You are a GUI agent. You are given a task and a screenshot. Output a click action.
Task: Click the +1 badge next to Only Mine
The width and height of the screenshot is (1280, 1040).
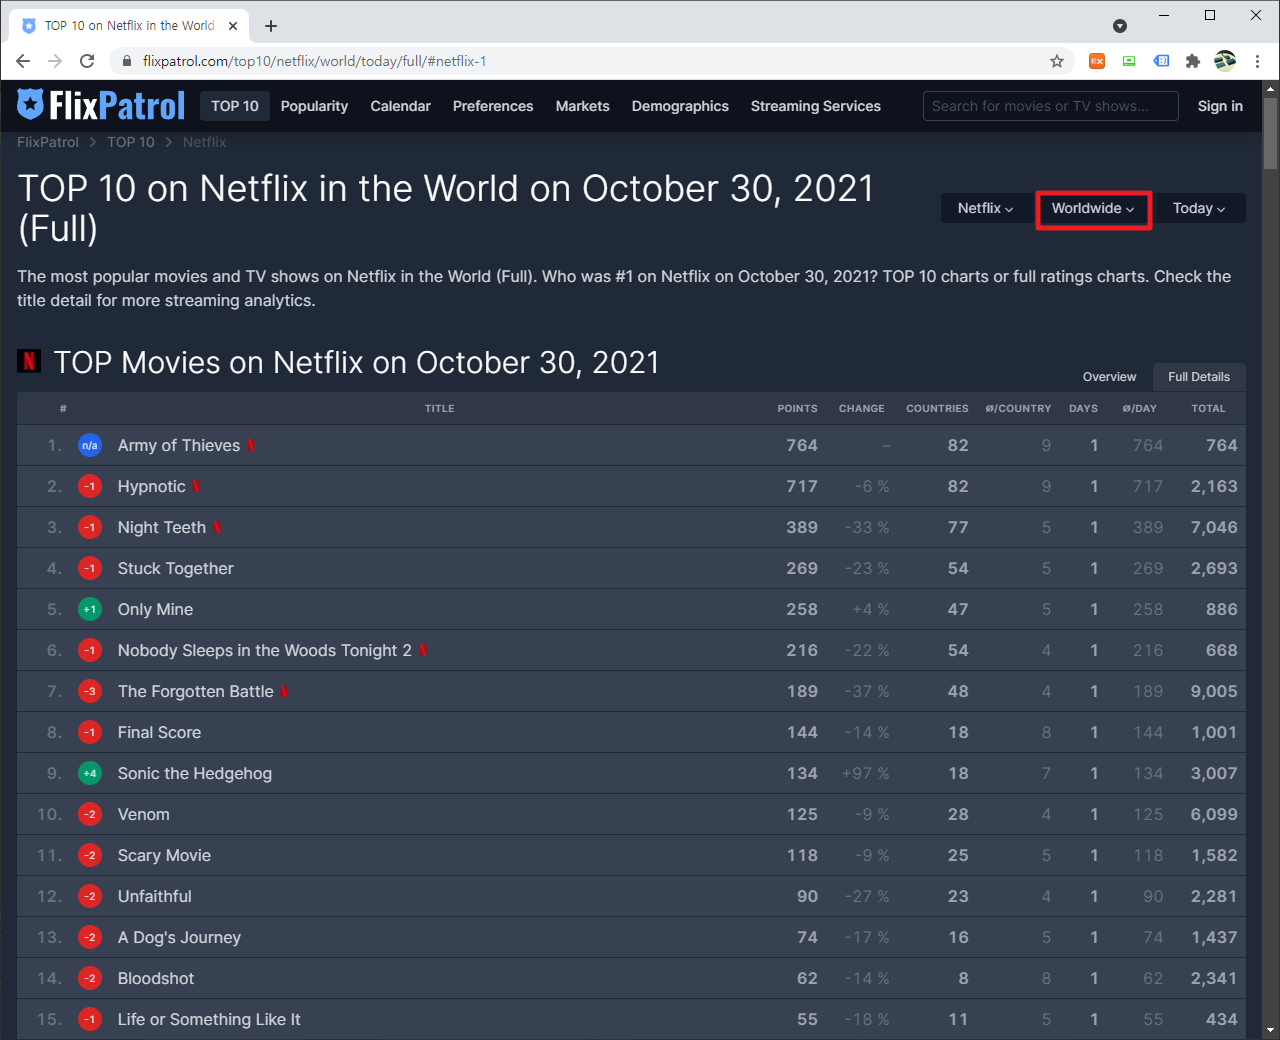click(x=90, y=609)
